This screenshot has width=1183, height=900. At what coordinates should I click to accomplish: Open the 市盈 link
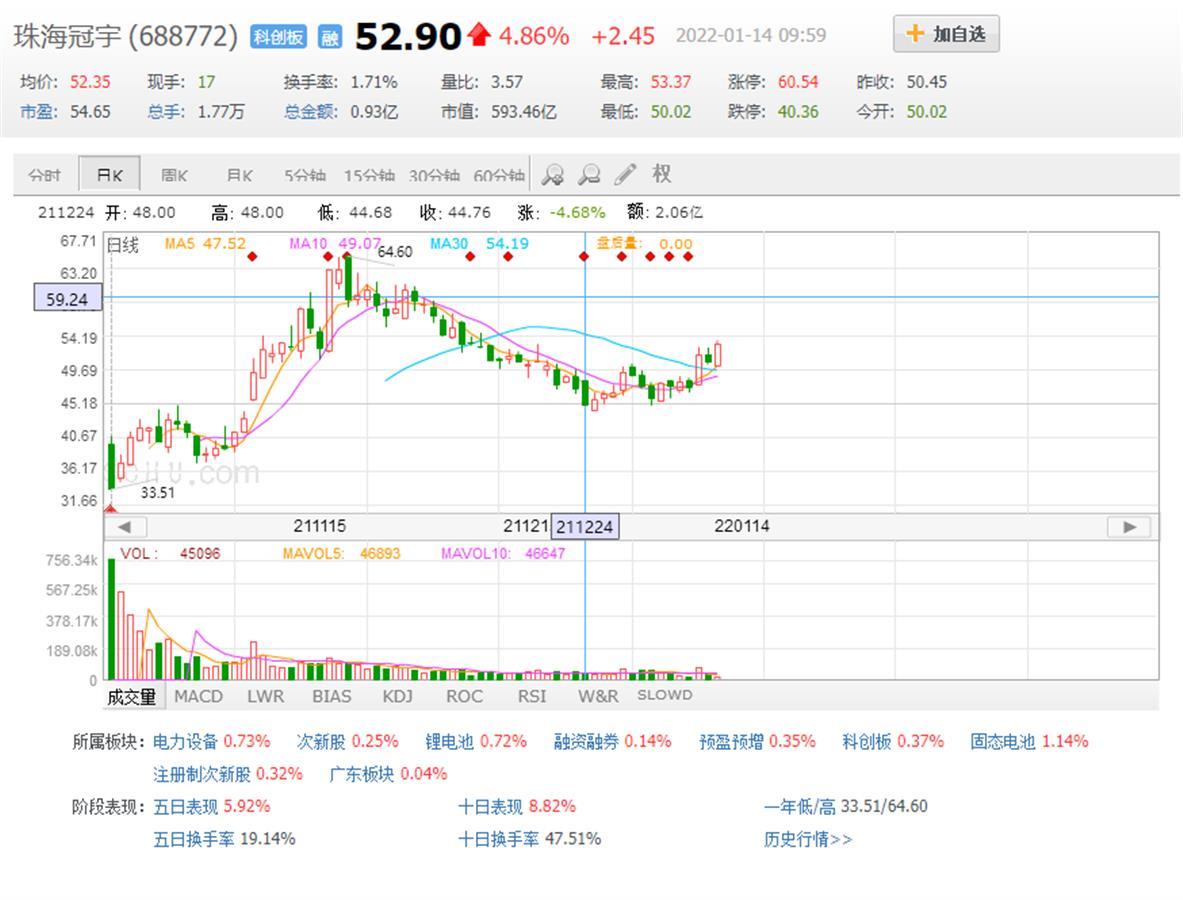[x=37, y=112]
